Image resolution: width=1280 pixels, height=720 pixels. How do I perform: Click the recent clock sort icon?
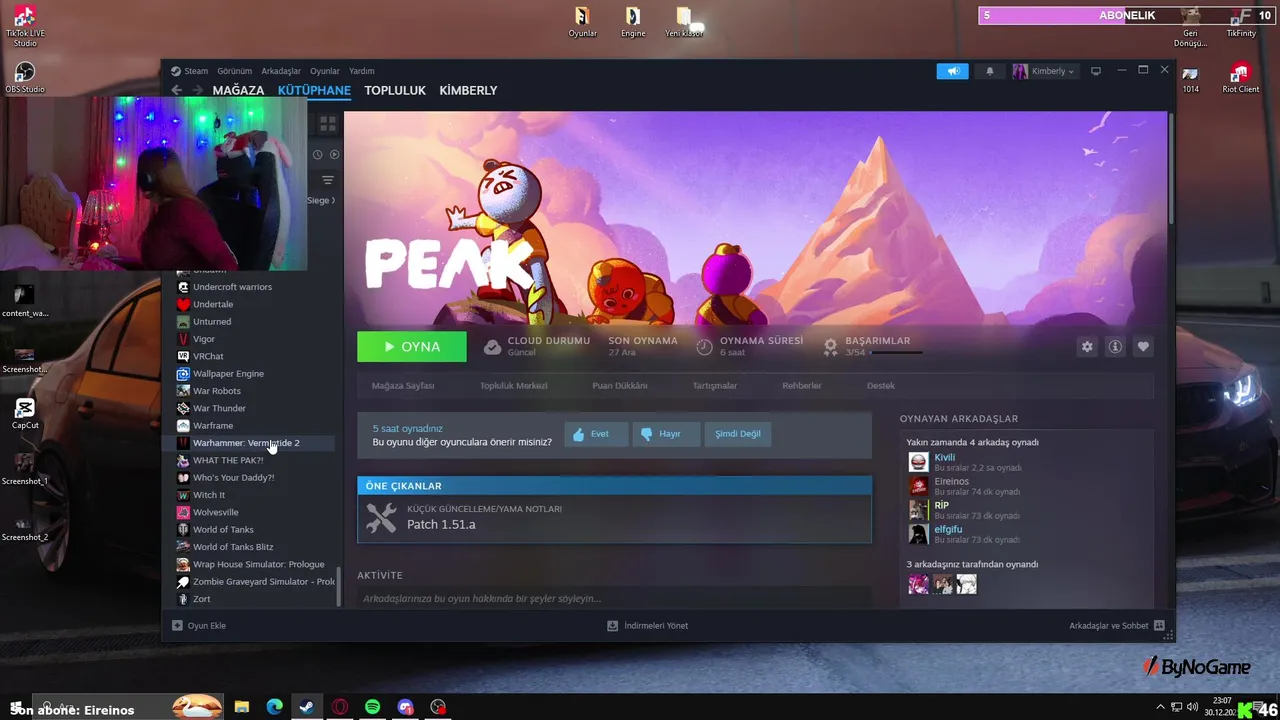317,155
